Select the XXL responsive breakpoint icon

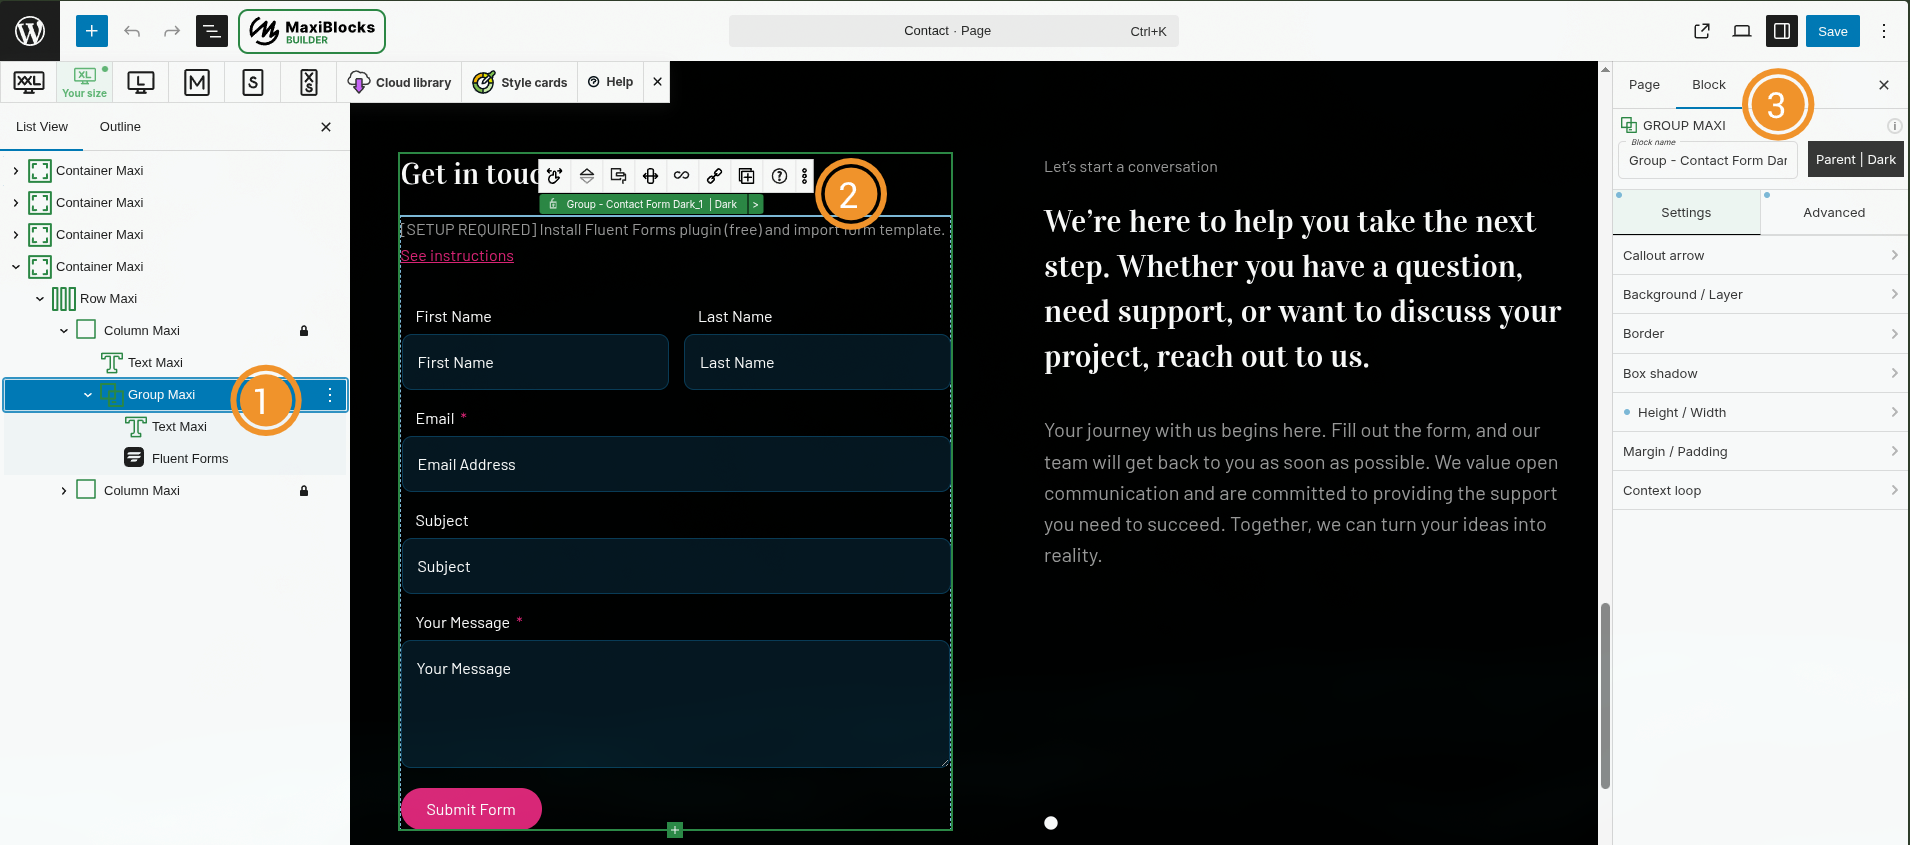pyautogui.click(x=28, y=82)
